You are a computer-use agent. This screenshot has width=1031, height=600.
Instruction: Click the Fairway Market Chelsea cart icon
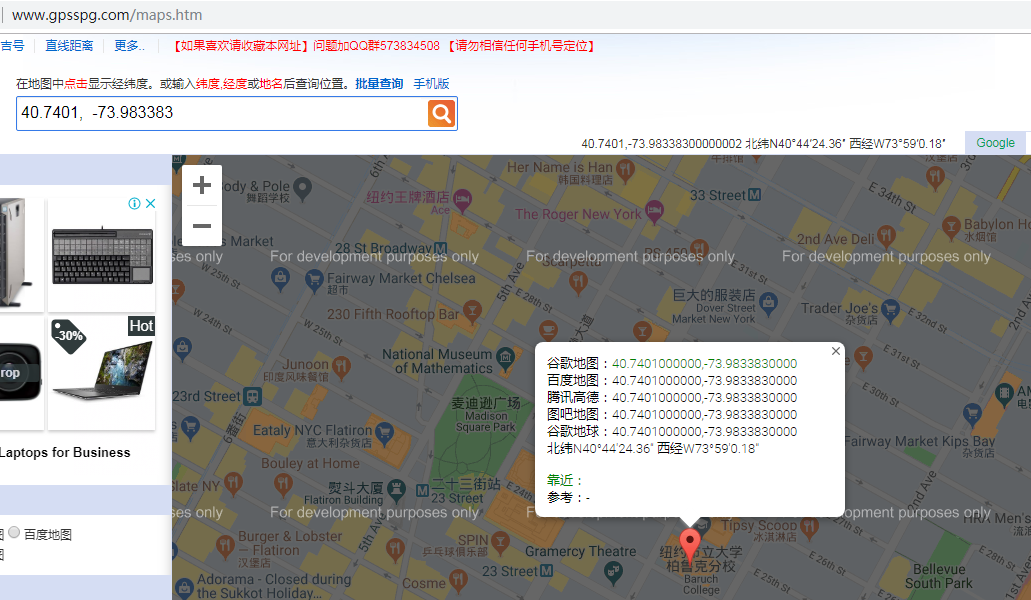[314, 280]
